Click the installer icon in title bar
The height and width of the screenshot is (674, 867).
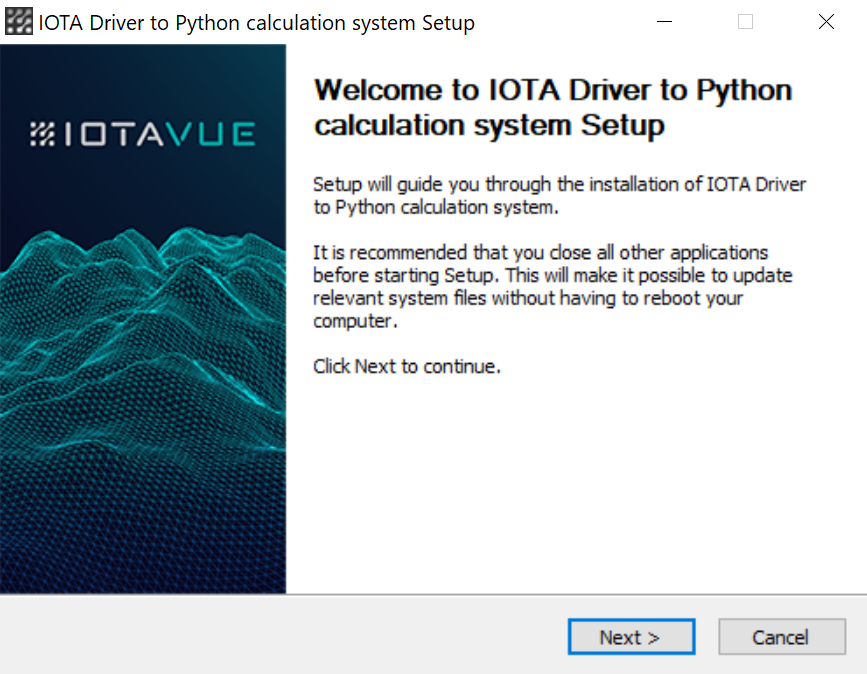coord(19,22)
